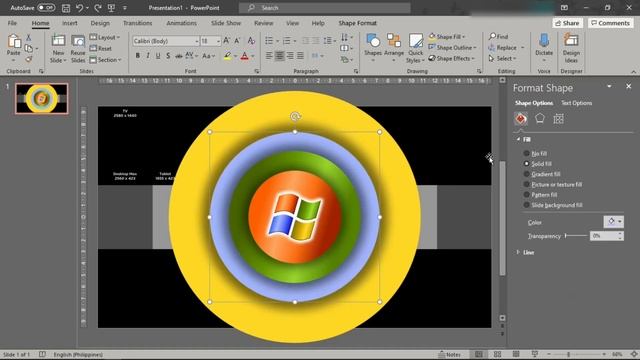Click Reset slide button
The height and width of the screenshot is (360, 640).
[x=100, y=49]
